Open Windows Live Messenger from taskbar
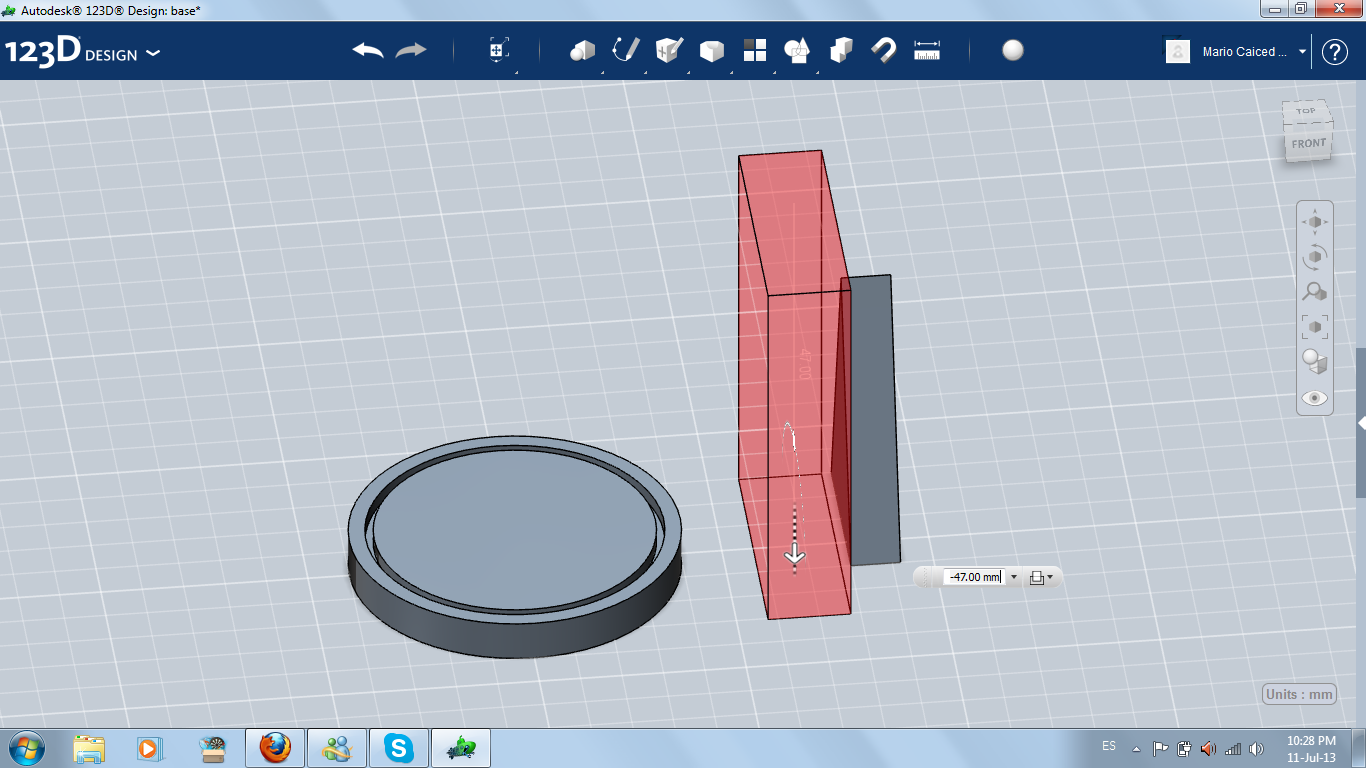 click(337, 748)
